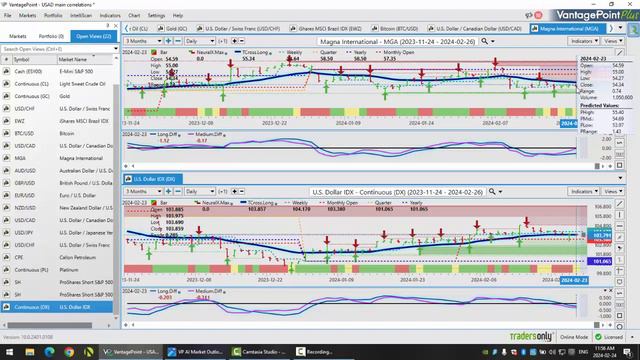This screenshot has height=360, width=640.
Task: Click the search magnifier in U.S. Dollar IDX chart
Action: pyautogui.click(x=492, y=191)
